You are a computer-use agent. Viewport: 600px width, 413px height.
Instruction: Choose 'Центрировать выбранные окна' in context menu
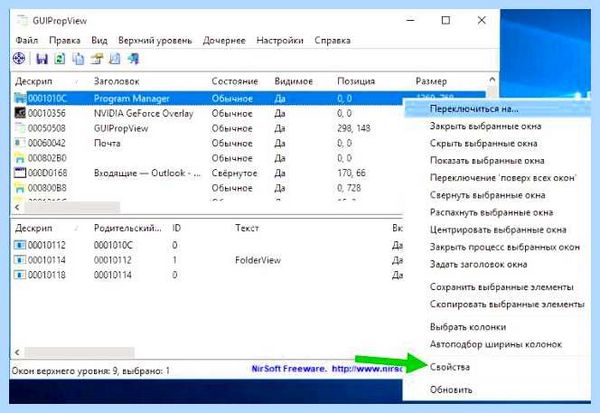pyautogui.click(x=497, y=230)
